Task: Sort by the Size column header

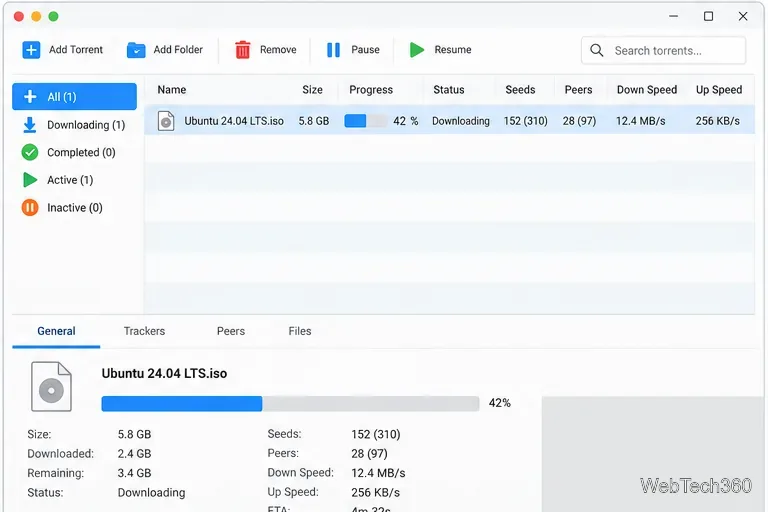Action: pos(312,90)
